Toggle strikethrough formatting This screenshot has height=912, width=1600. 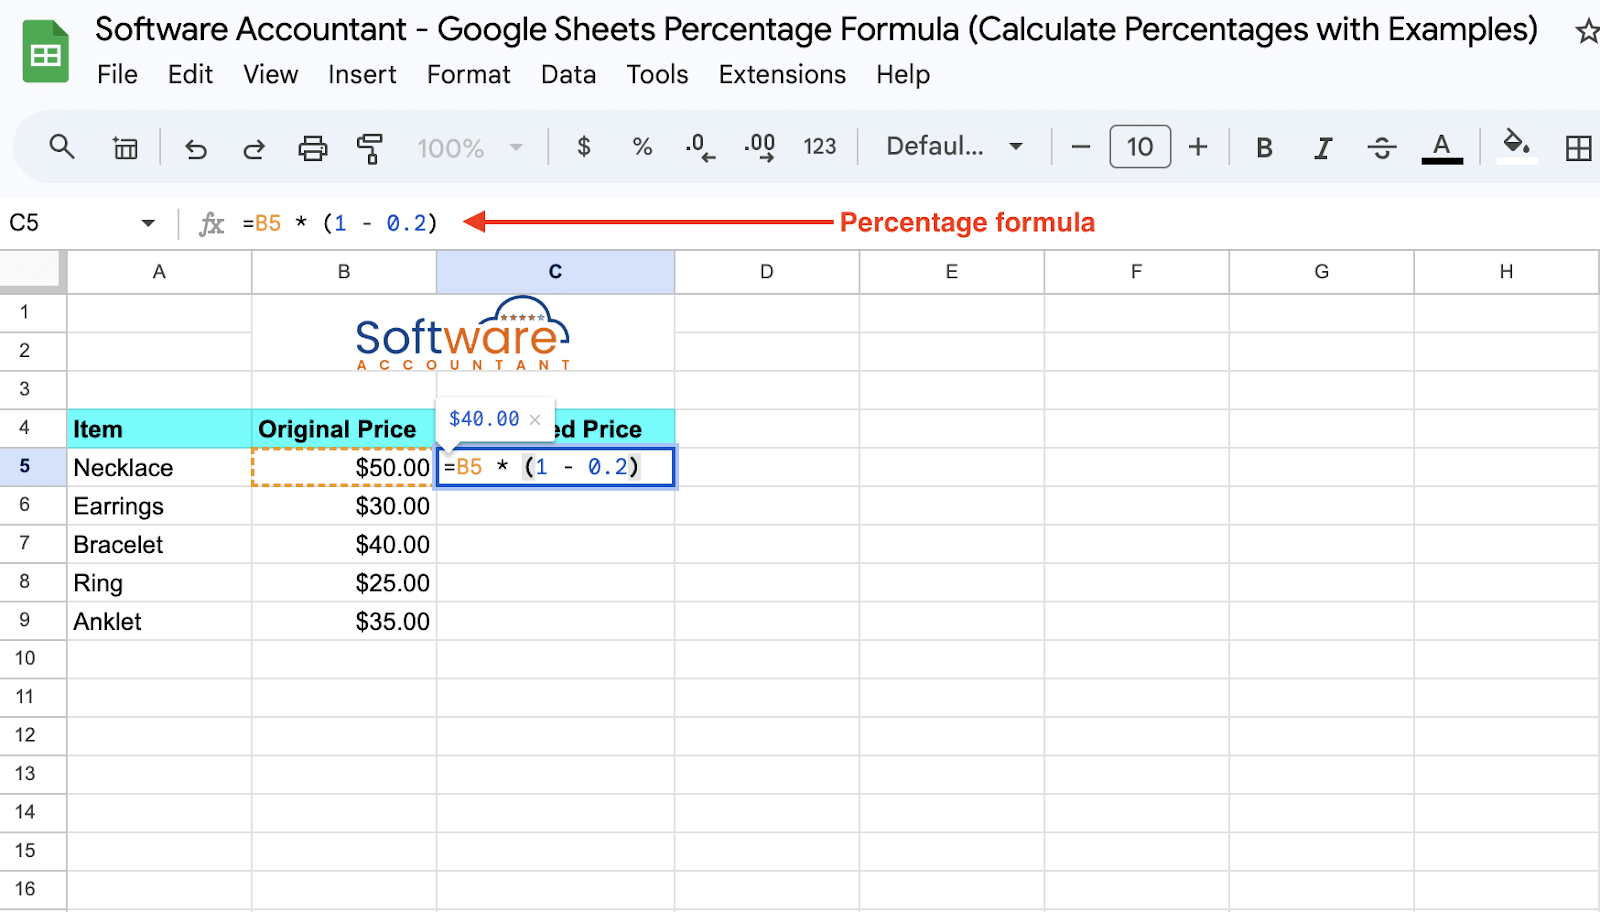click(1382, 148)
